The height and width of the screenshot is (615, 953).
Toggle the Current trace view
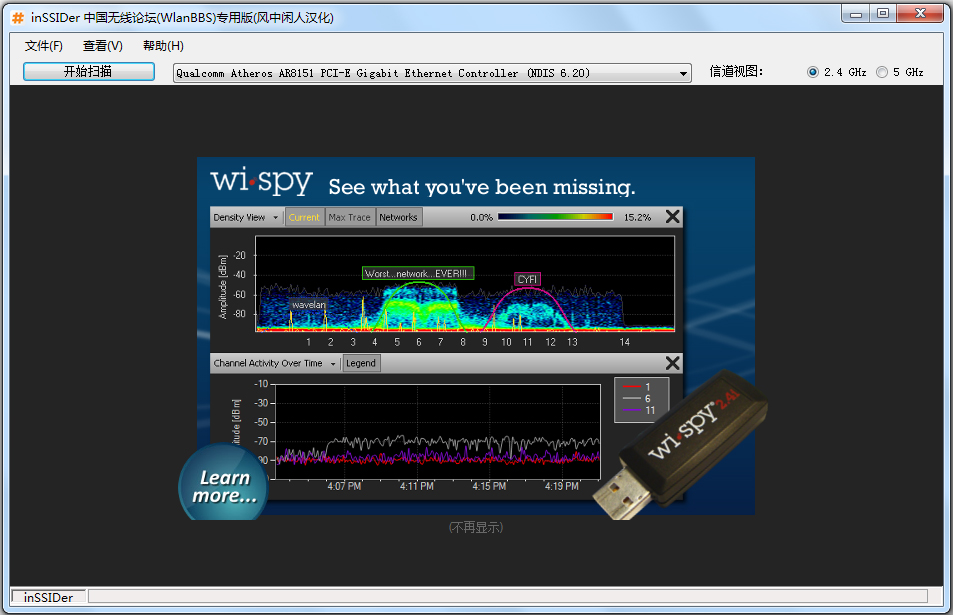[x=304, y=216]
